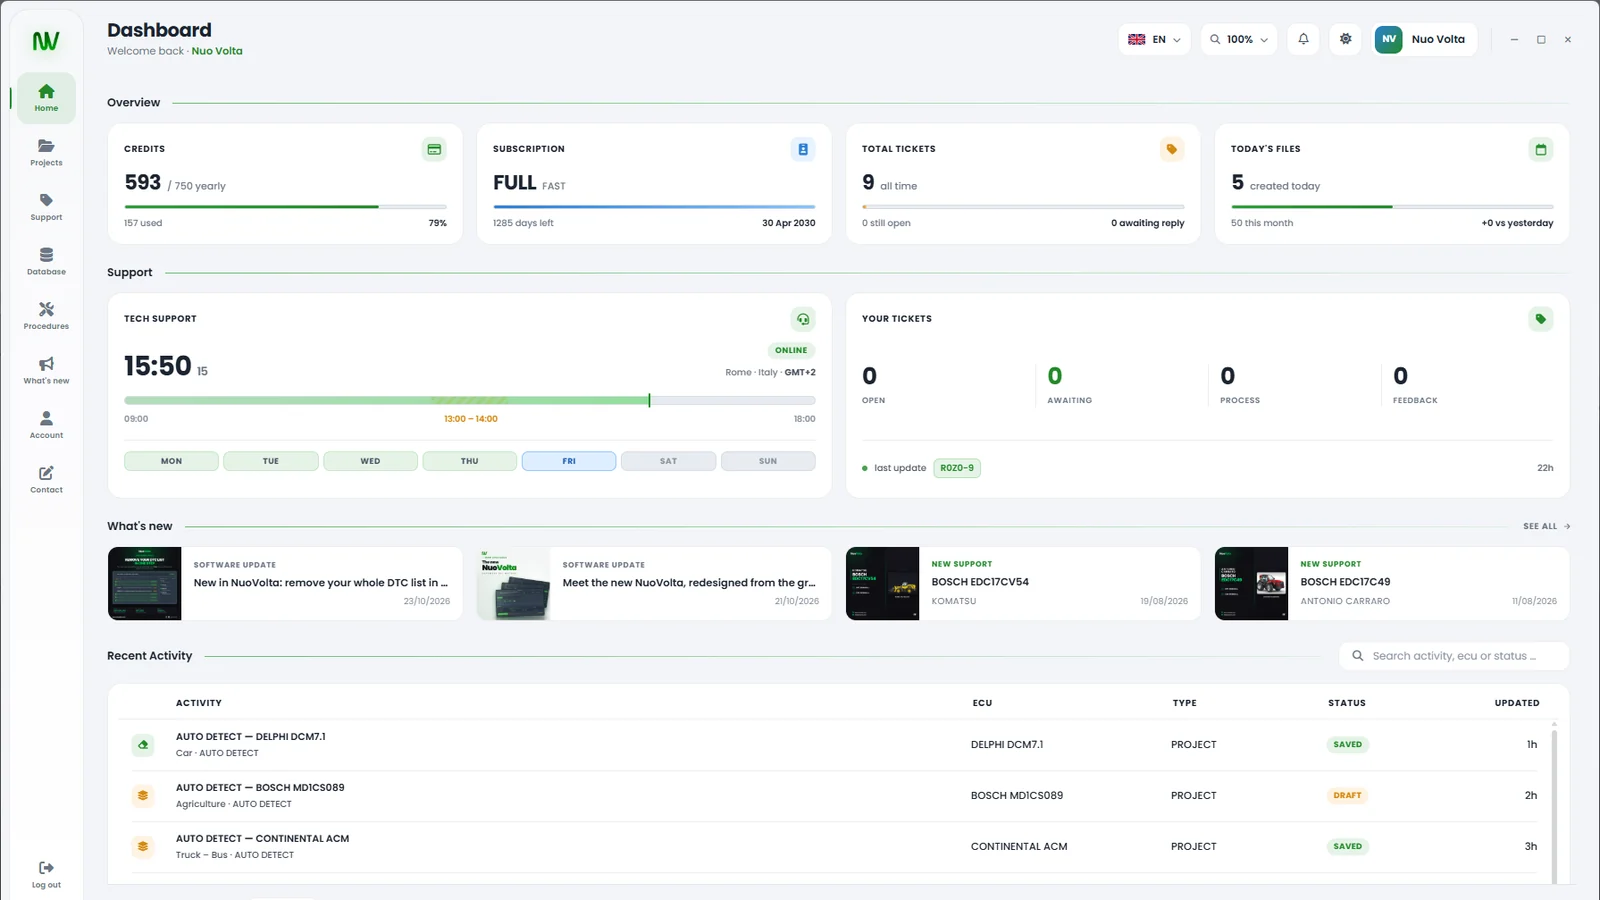
Task: Open Procedures from the sidebar
Action: 46,316
